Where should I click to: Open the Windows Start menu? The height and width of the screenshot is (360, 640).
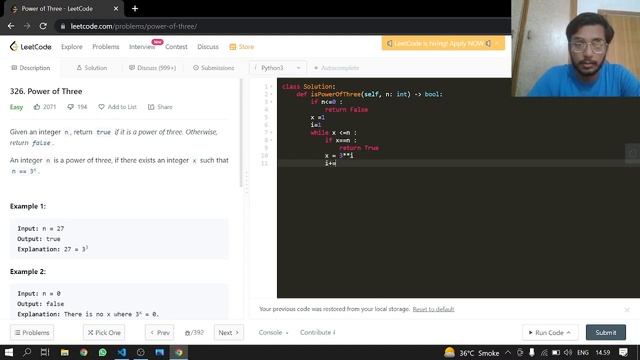point(9,352)
